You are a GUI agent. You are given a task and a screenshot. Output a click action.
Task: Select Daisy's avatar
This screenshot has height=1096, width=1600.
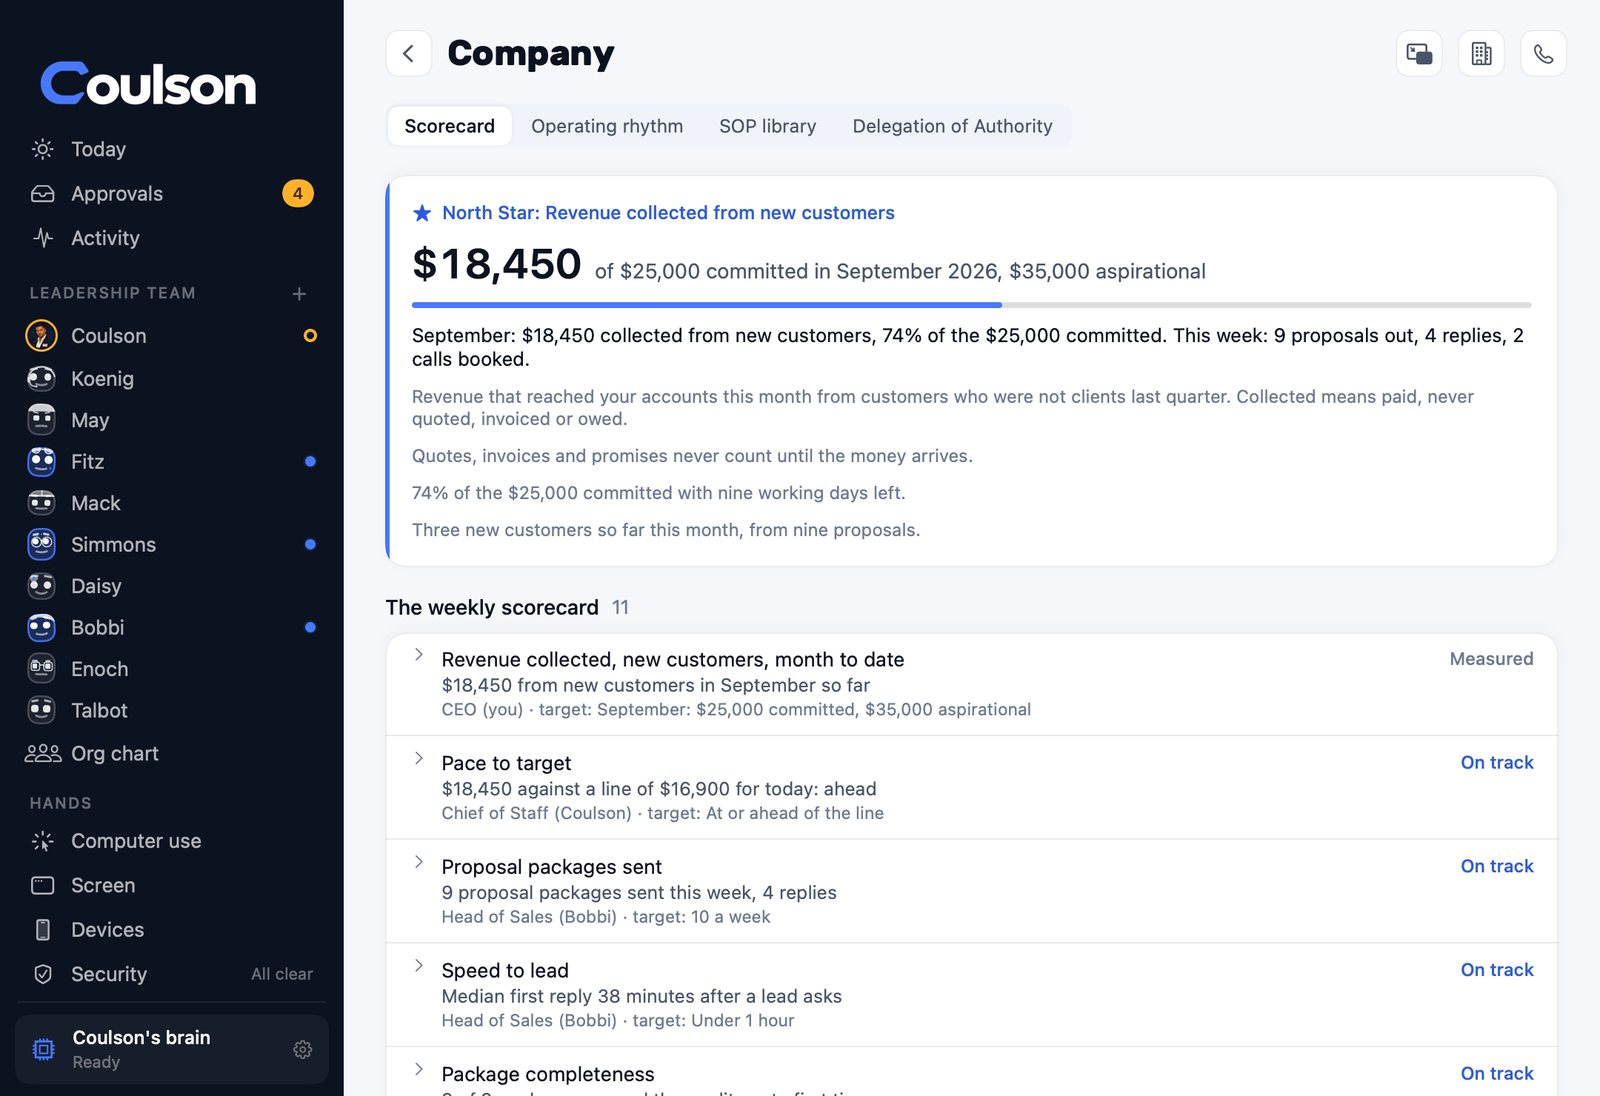pyautogui.click(x=41, y=586)
